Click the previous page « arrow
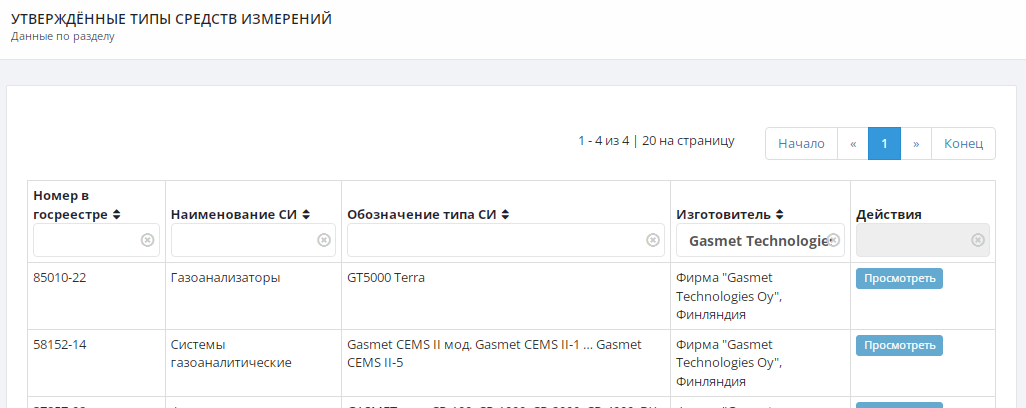1026x408 pixels. (x=853, y=144)
